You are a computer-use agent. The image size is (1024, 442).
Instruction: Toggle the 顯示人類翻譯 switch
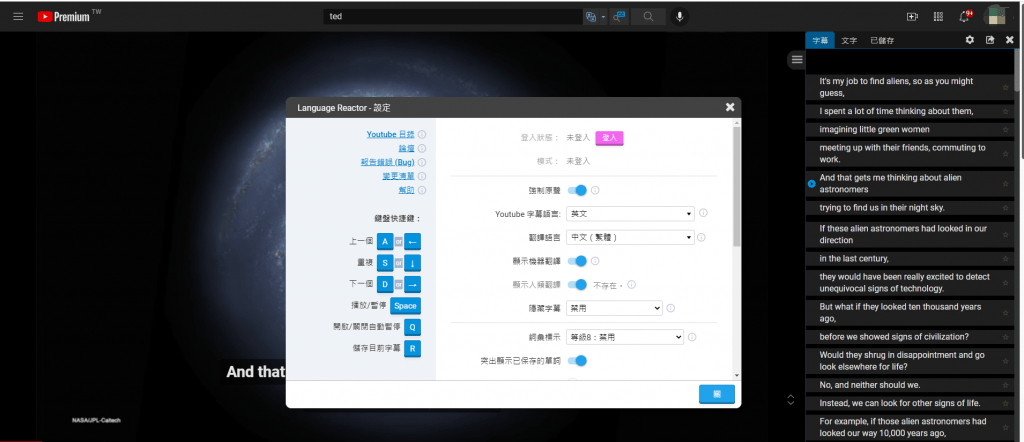tap(577, 285)
